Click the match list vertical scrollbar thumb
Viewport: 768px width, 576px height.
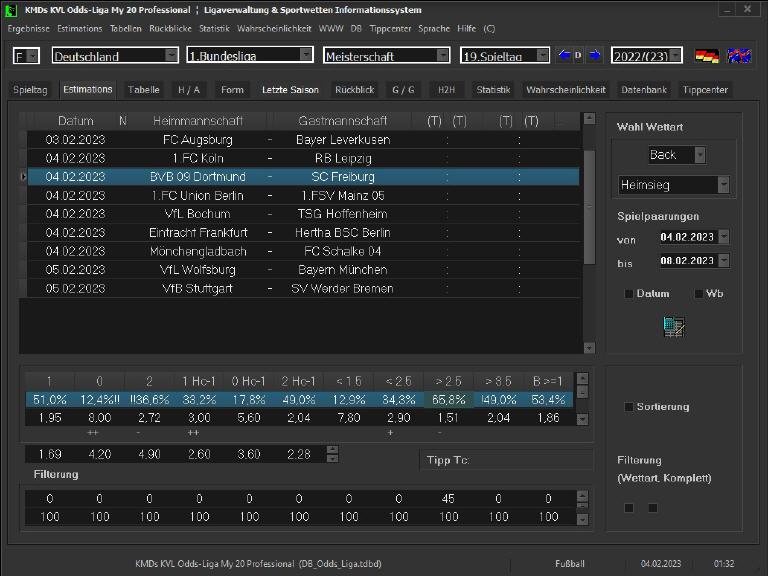click(x=589, y=207)
